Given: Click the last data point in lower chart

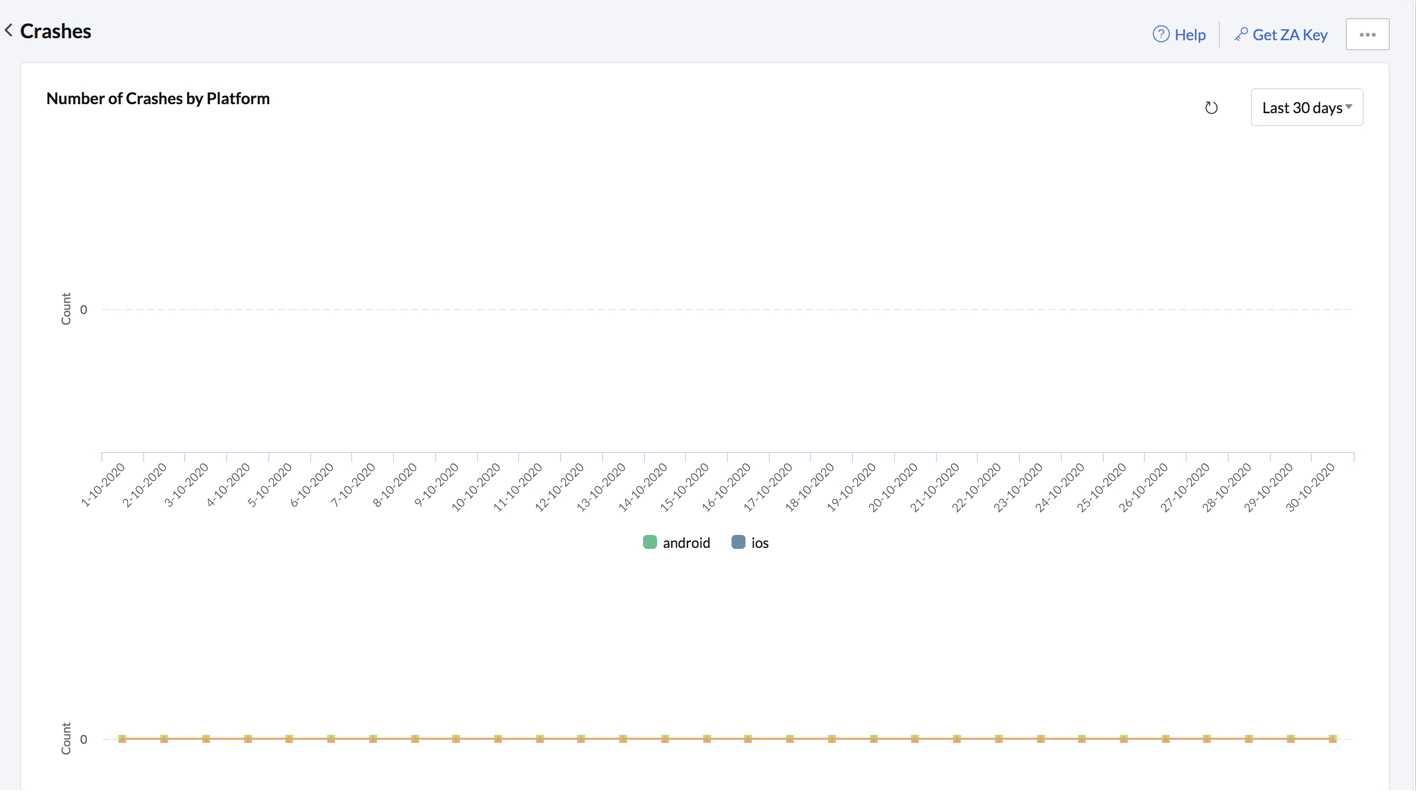Looking at the screenshot, I should (x=1333, y=739).
